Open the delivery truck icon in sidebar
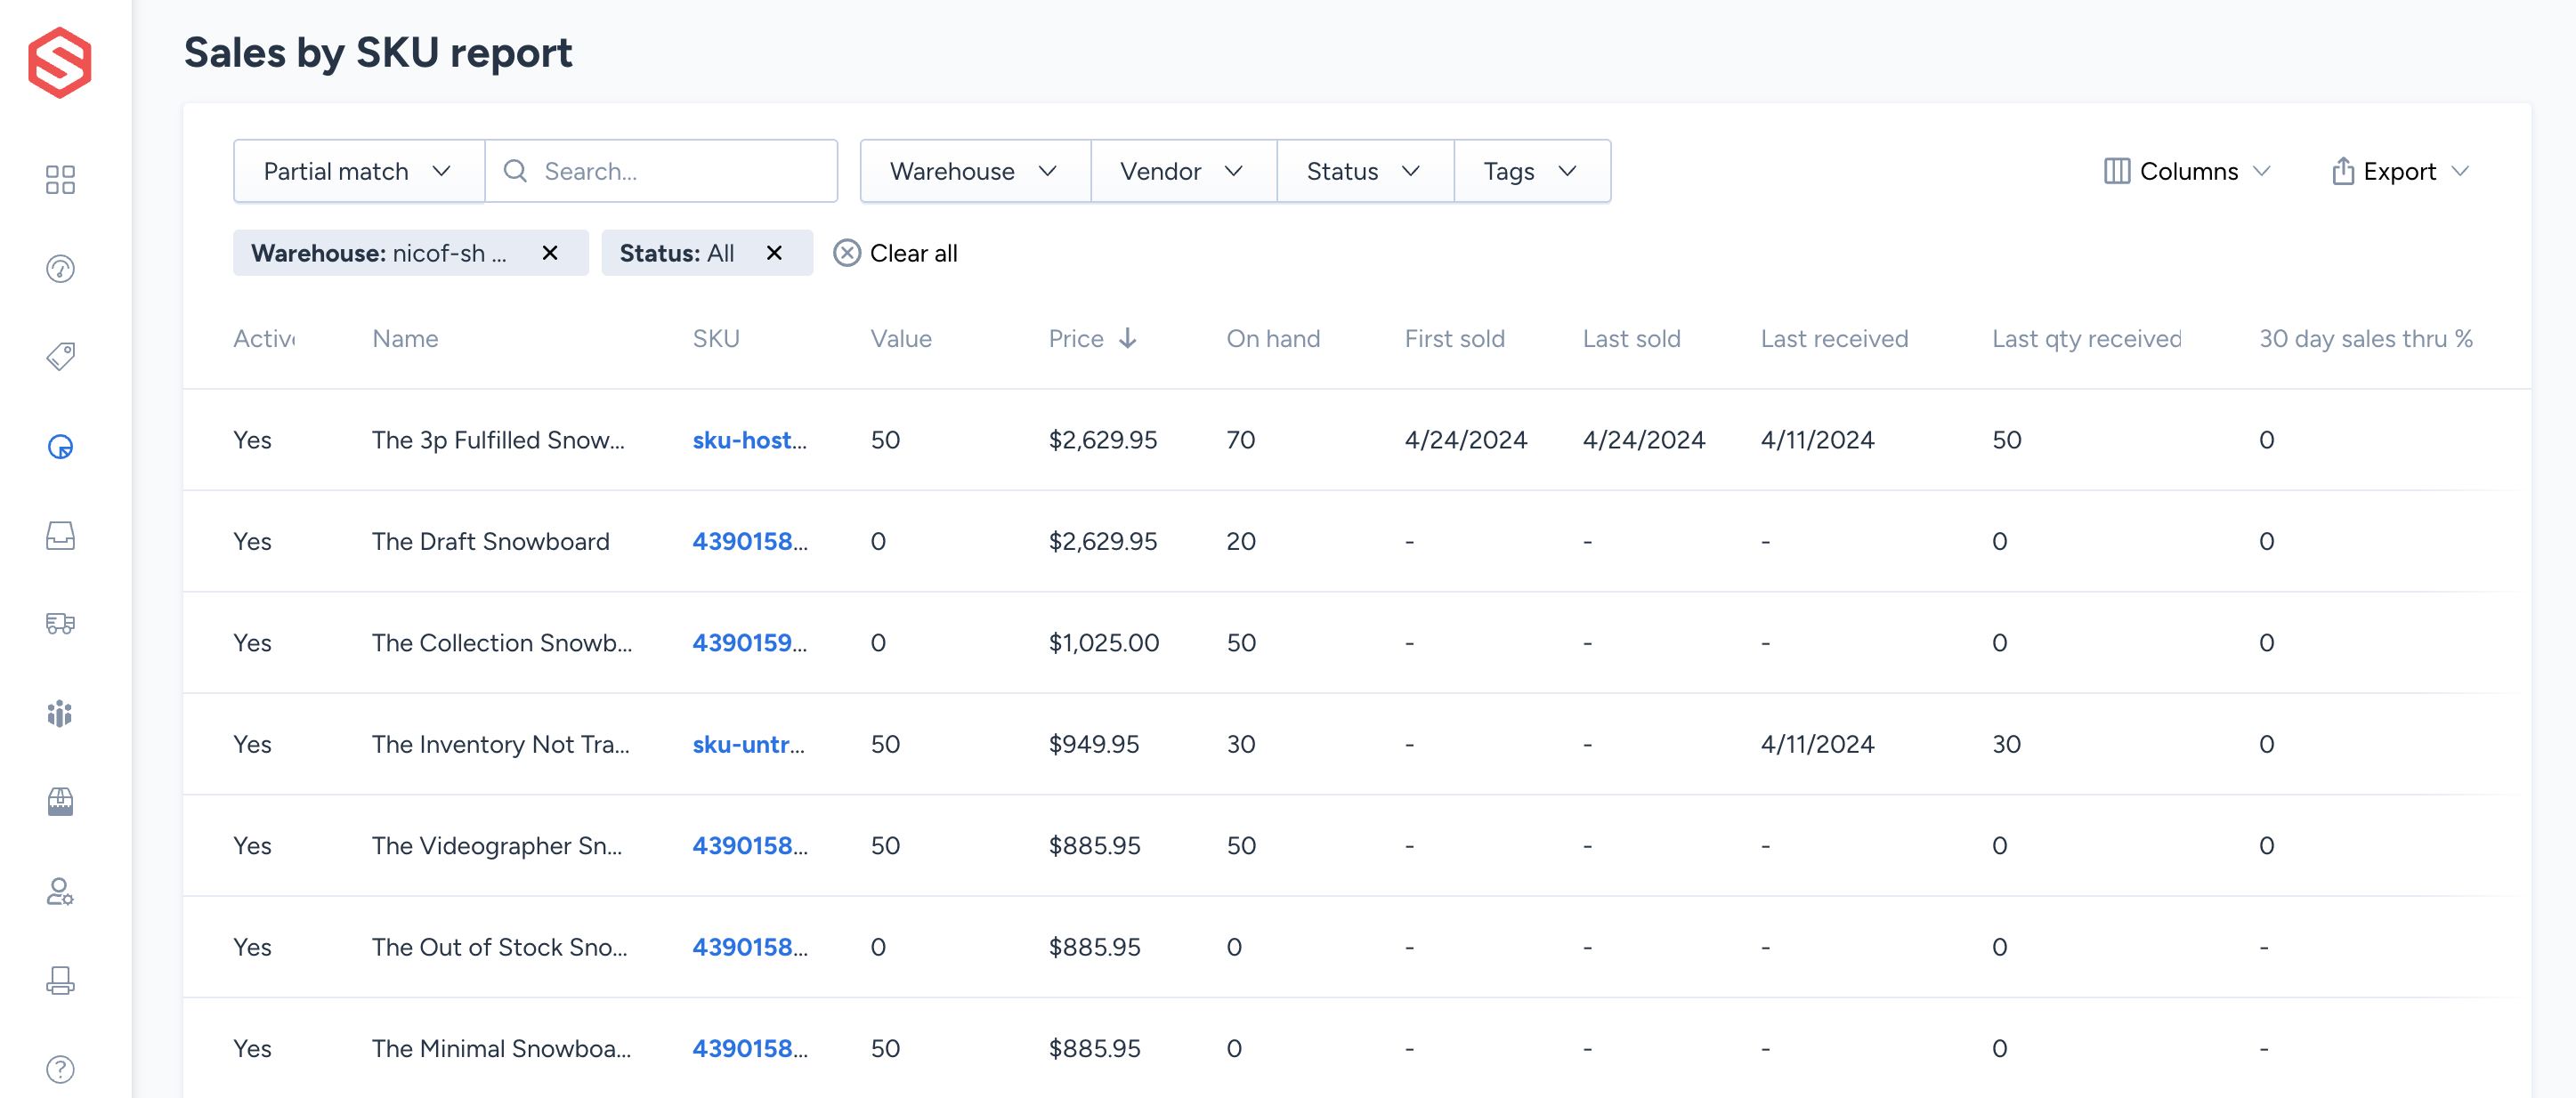The height and width of the screenshot is (1098, 2576). (60, 624)
